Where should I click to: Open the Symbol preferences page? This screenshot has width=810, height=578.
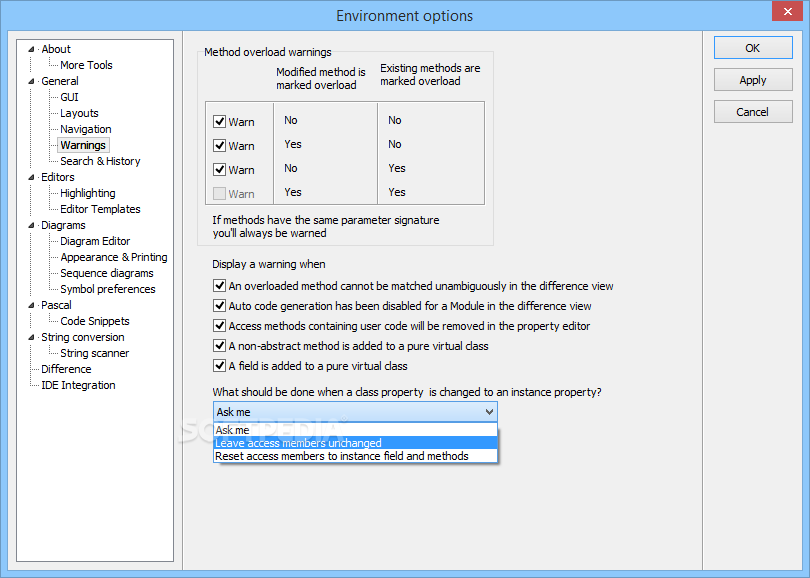(x=108, y=289)
